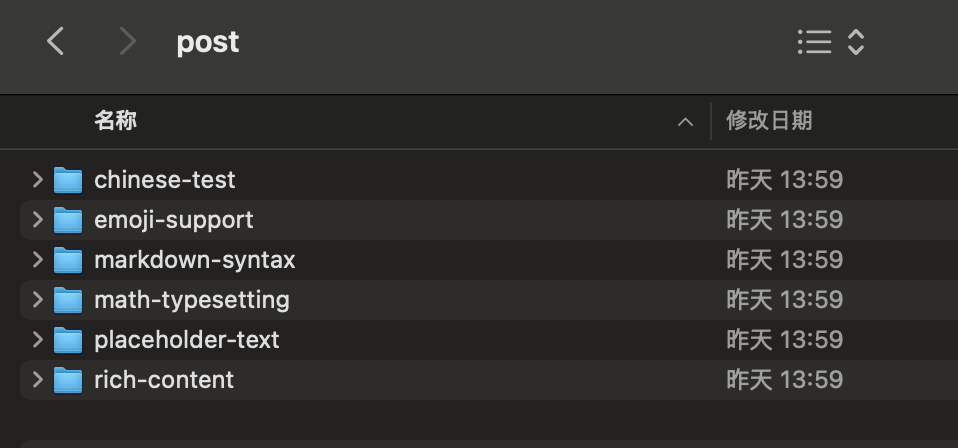Click the rich-content folder icon
The image size is (958, 448).
[68, 380]
